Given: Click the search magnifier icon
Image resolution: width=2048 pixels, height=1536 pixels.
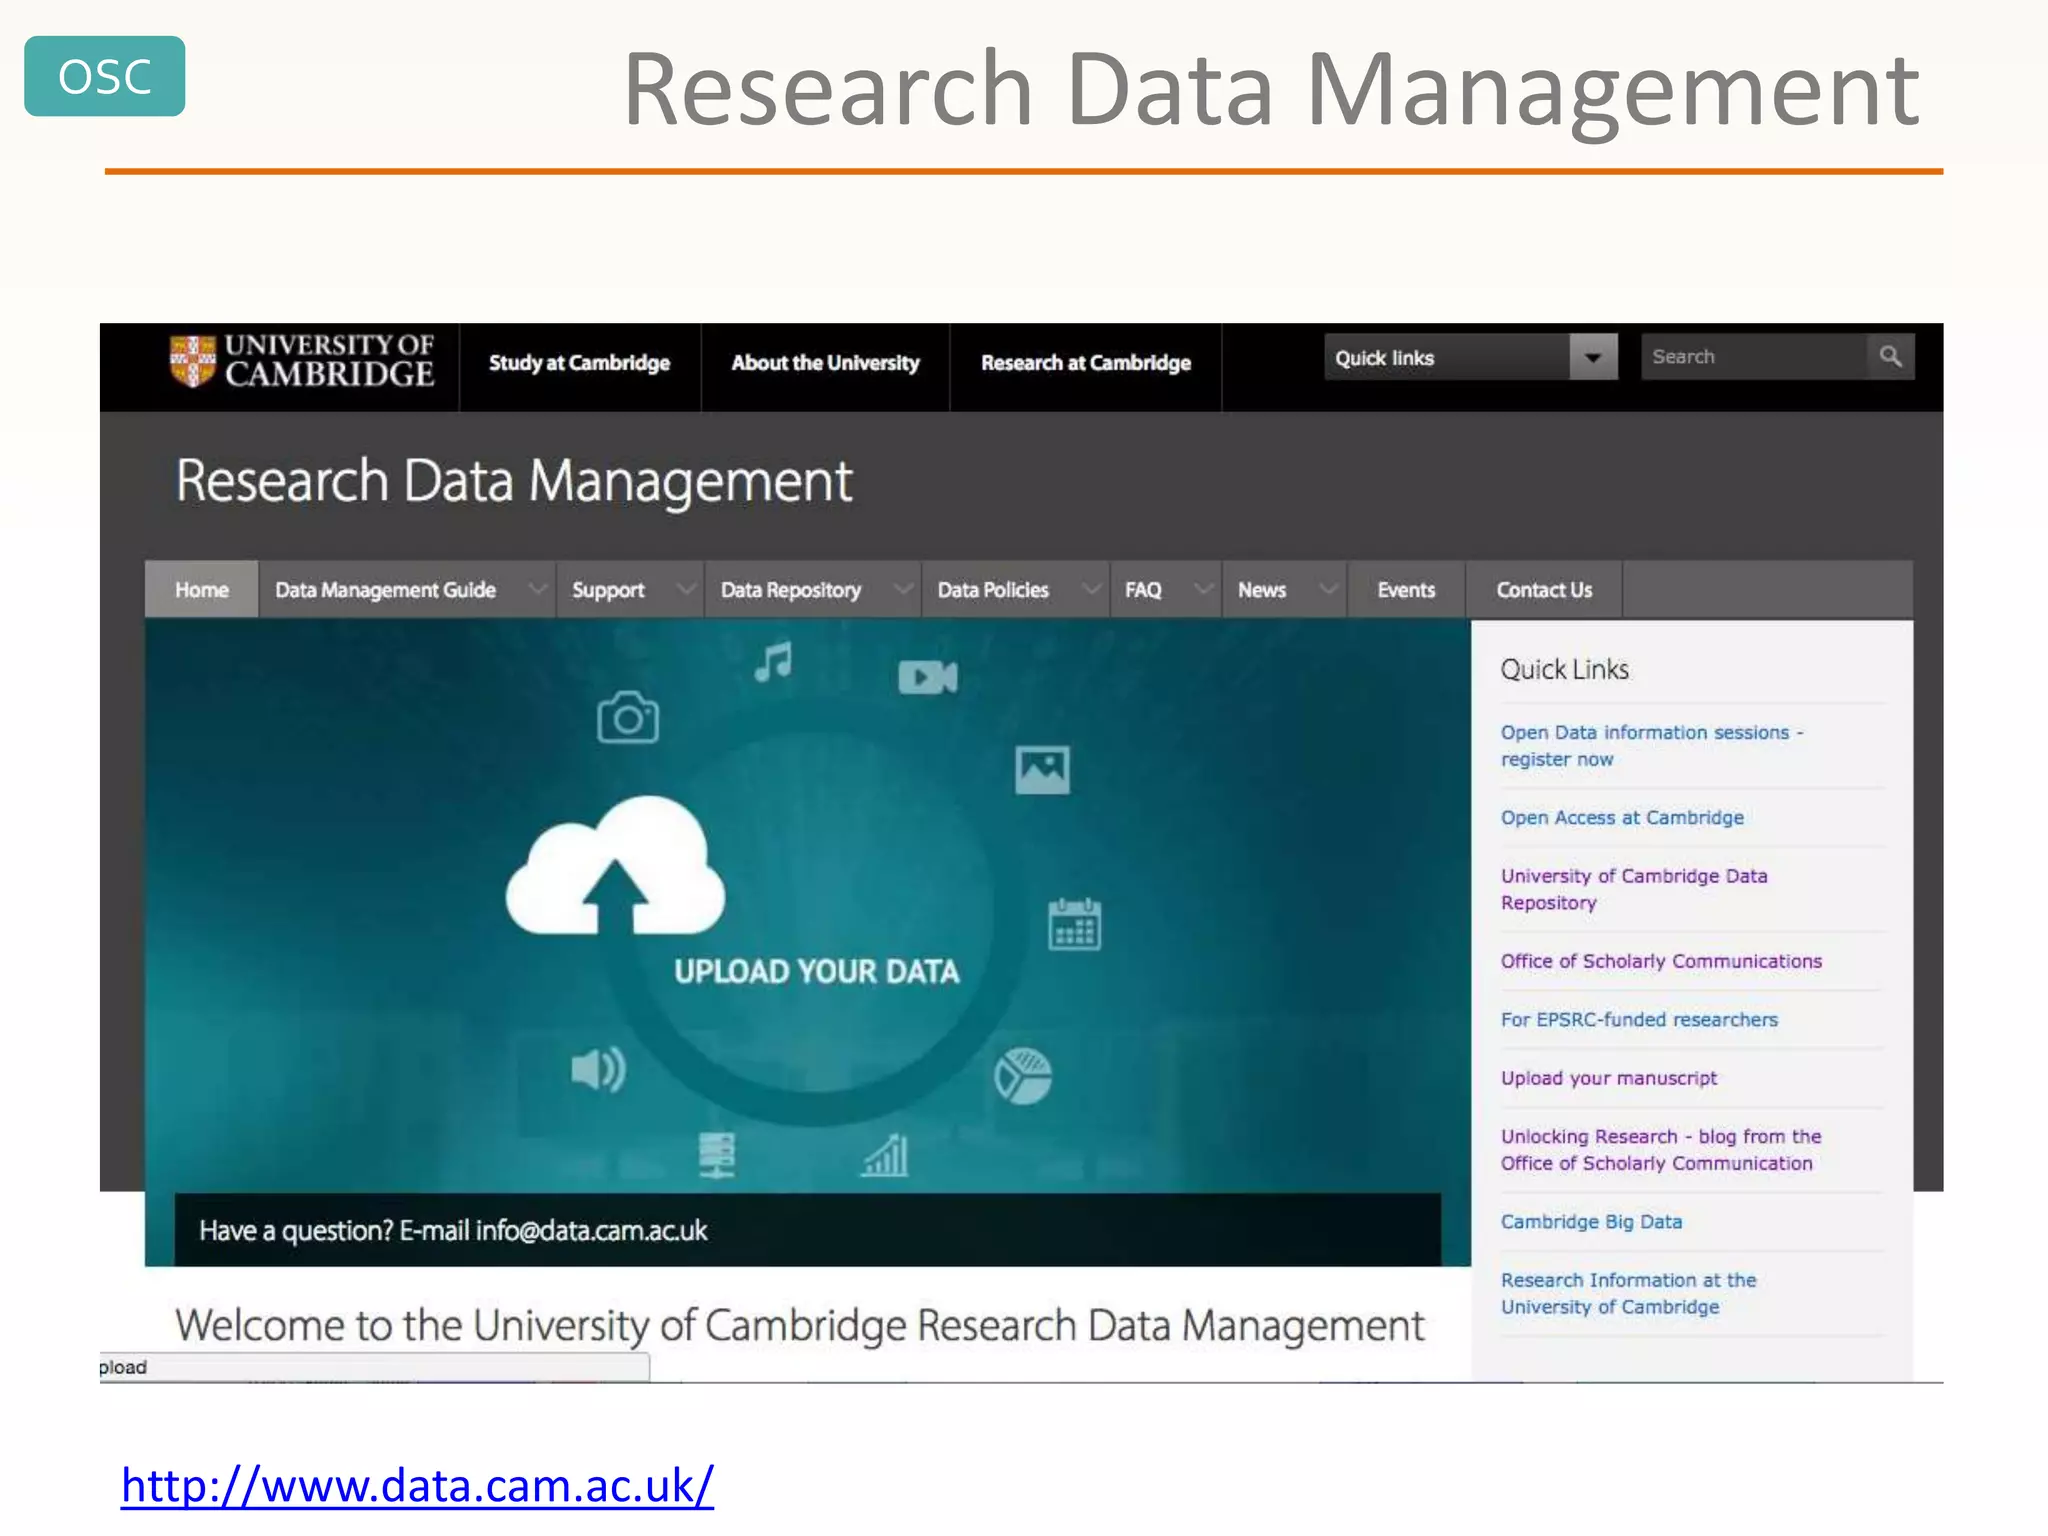Looking at the screenshot, I should point(1890,356).
